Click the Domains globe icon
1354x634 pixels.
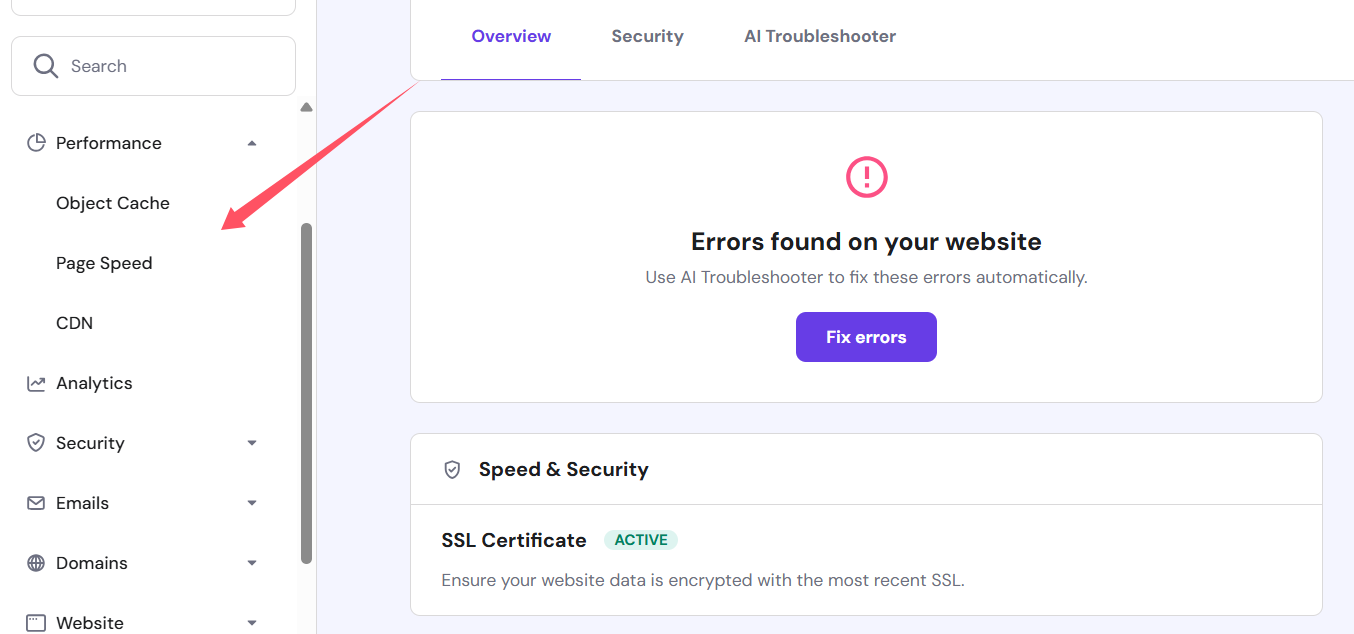[36, 563]
